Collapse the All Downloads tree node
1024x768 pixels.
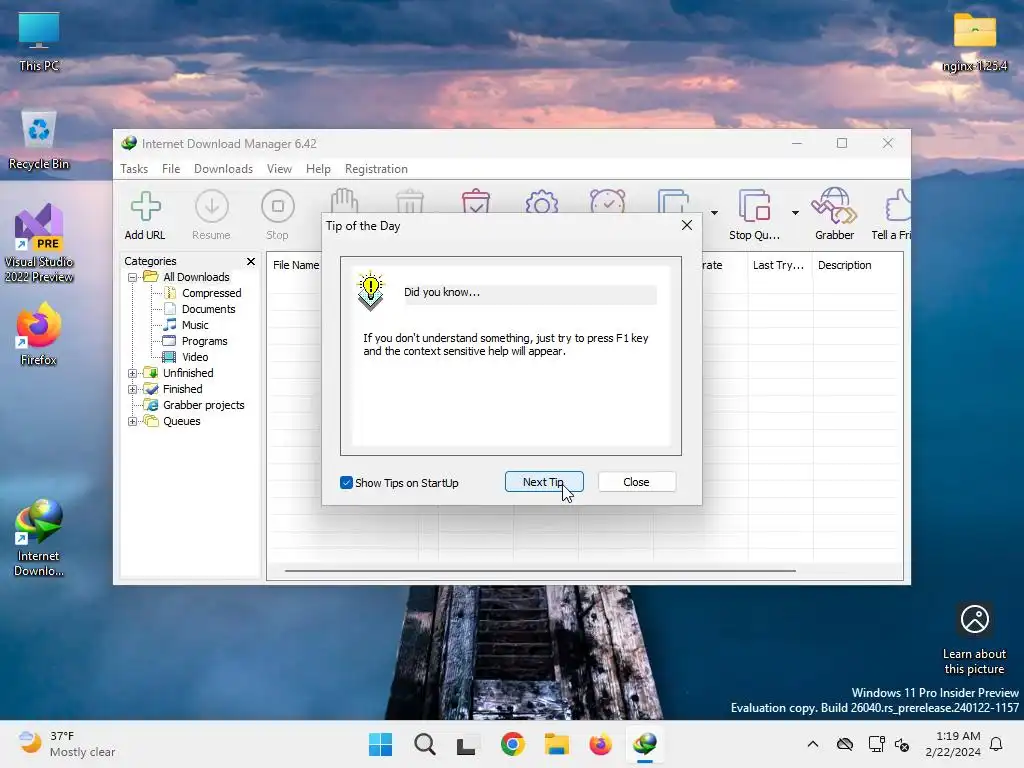click(133, 278)
